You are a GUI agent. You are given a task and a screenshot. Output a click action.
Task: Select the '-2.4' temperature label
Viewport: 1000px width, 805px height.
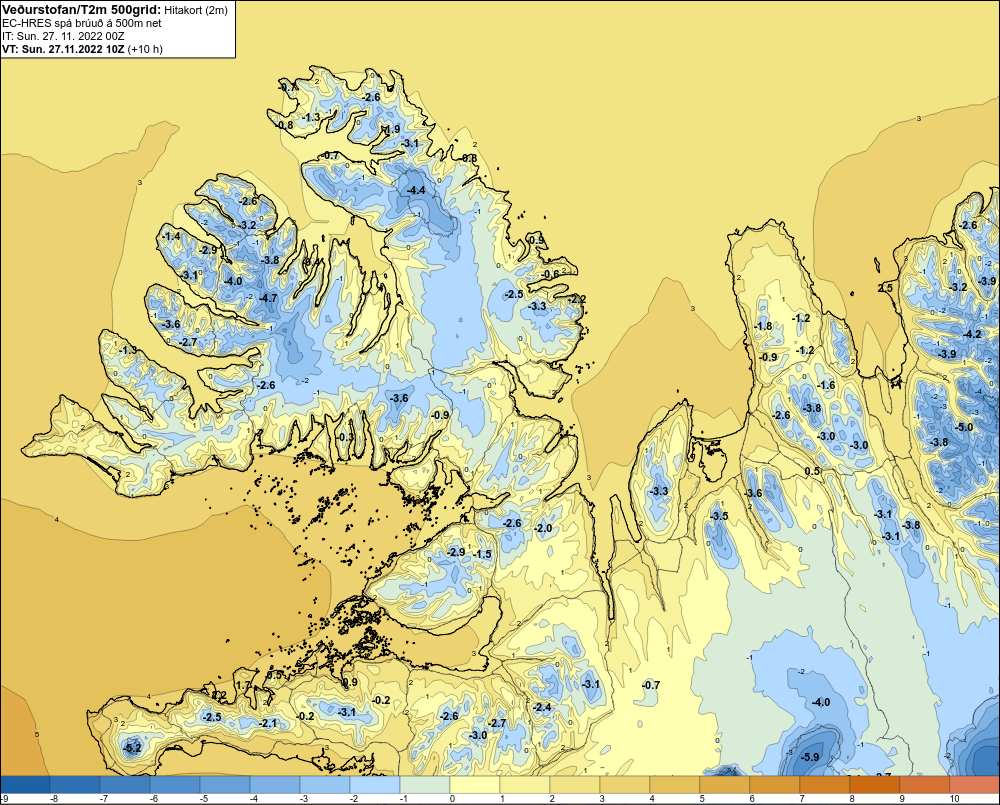click(x=541, y=707)
